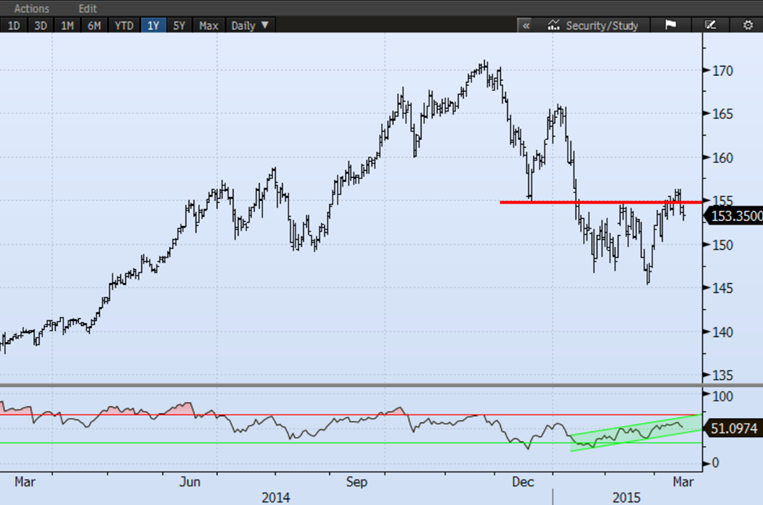This screenshot has width=763, height=505.
Task: Select the green RSI trend channel
Action: click(x=630, y=431)
